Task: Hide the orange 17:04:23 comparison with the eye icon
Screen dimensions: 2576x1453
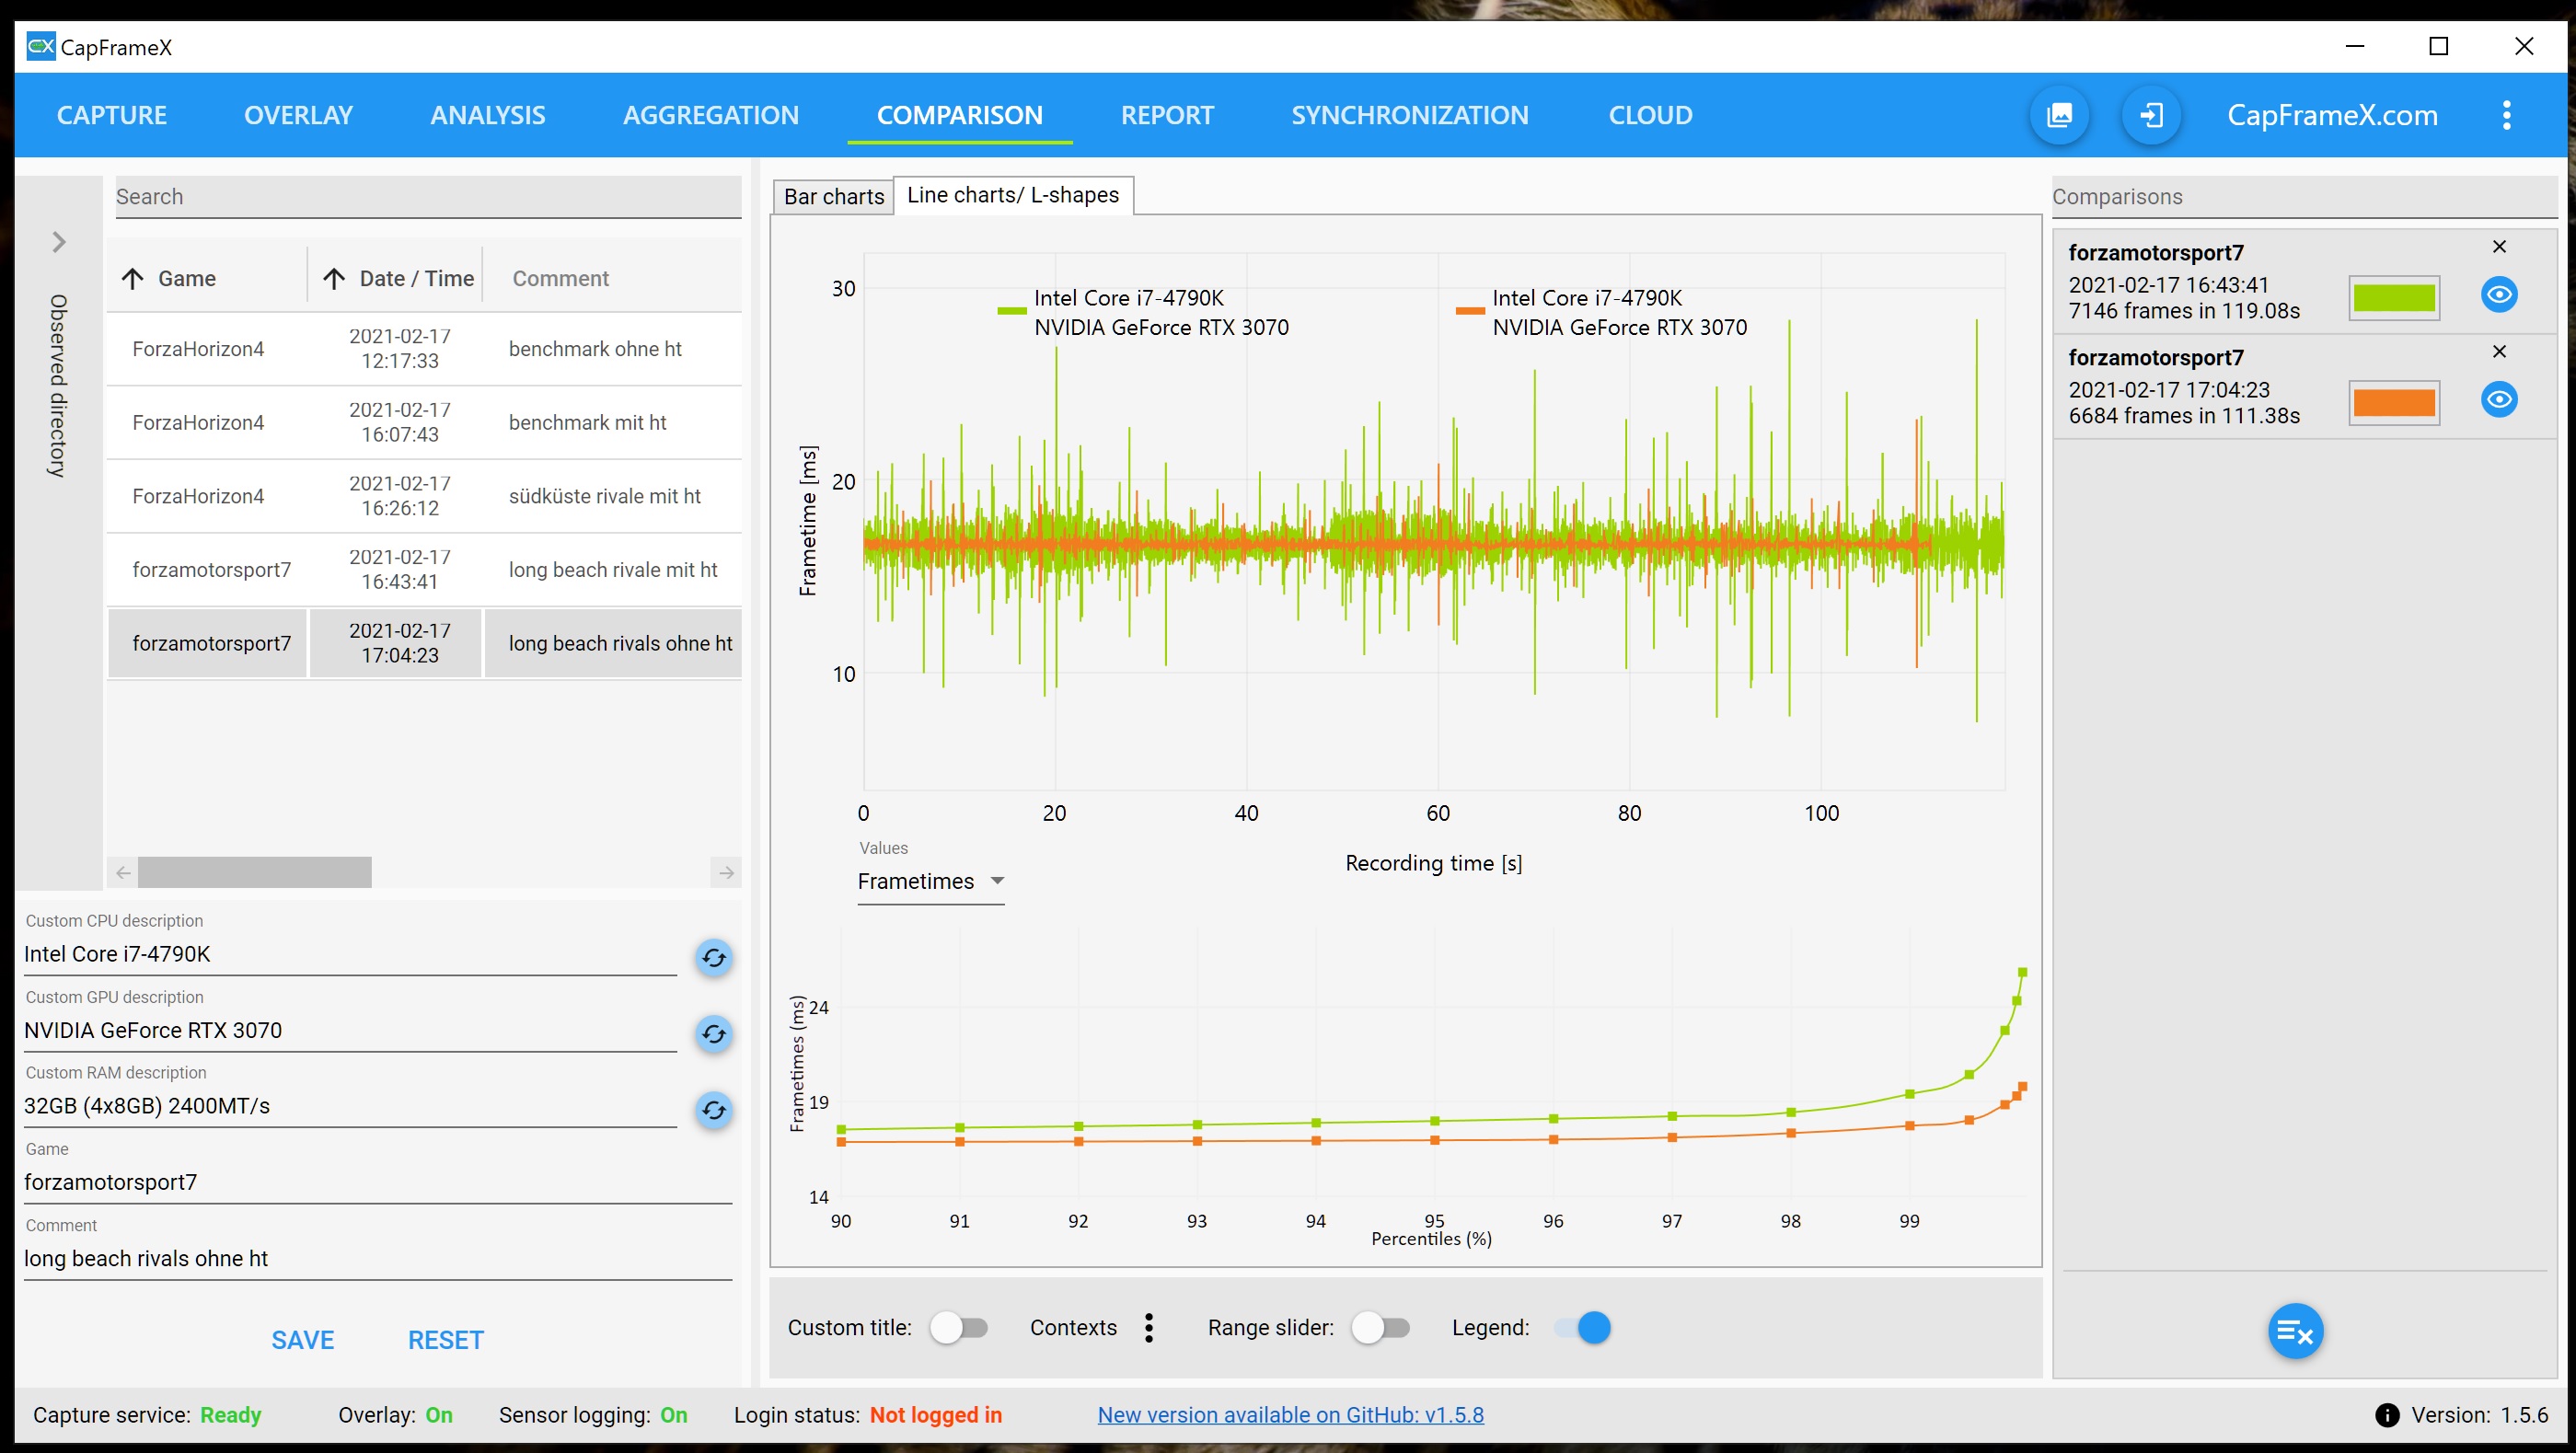Action: (x=2499, y=400)
